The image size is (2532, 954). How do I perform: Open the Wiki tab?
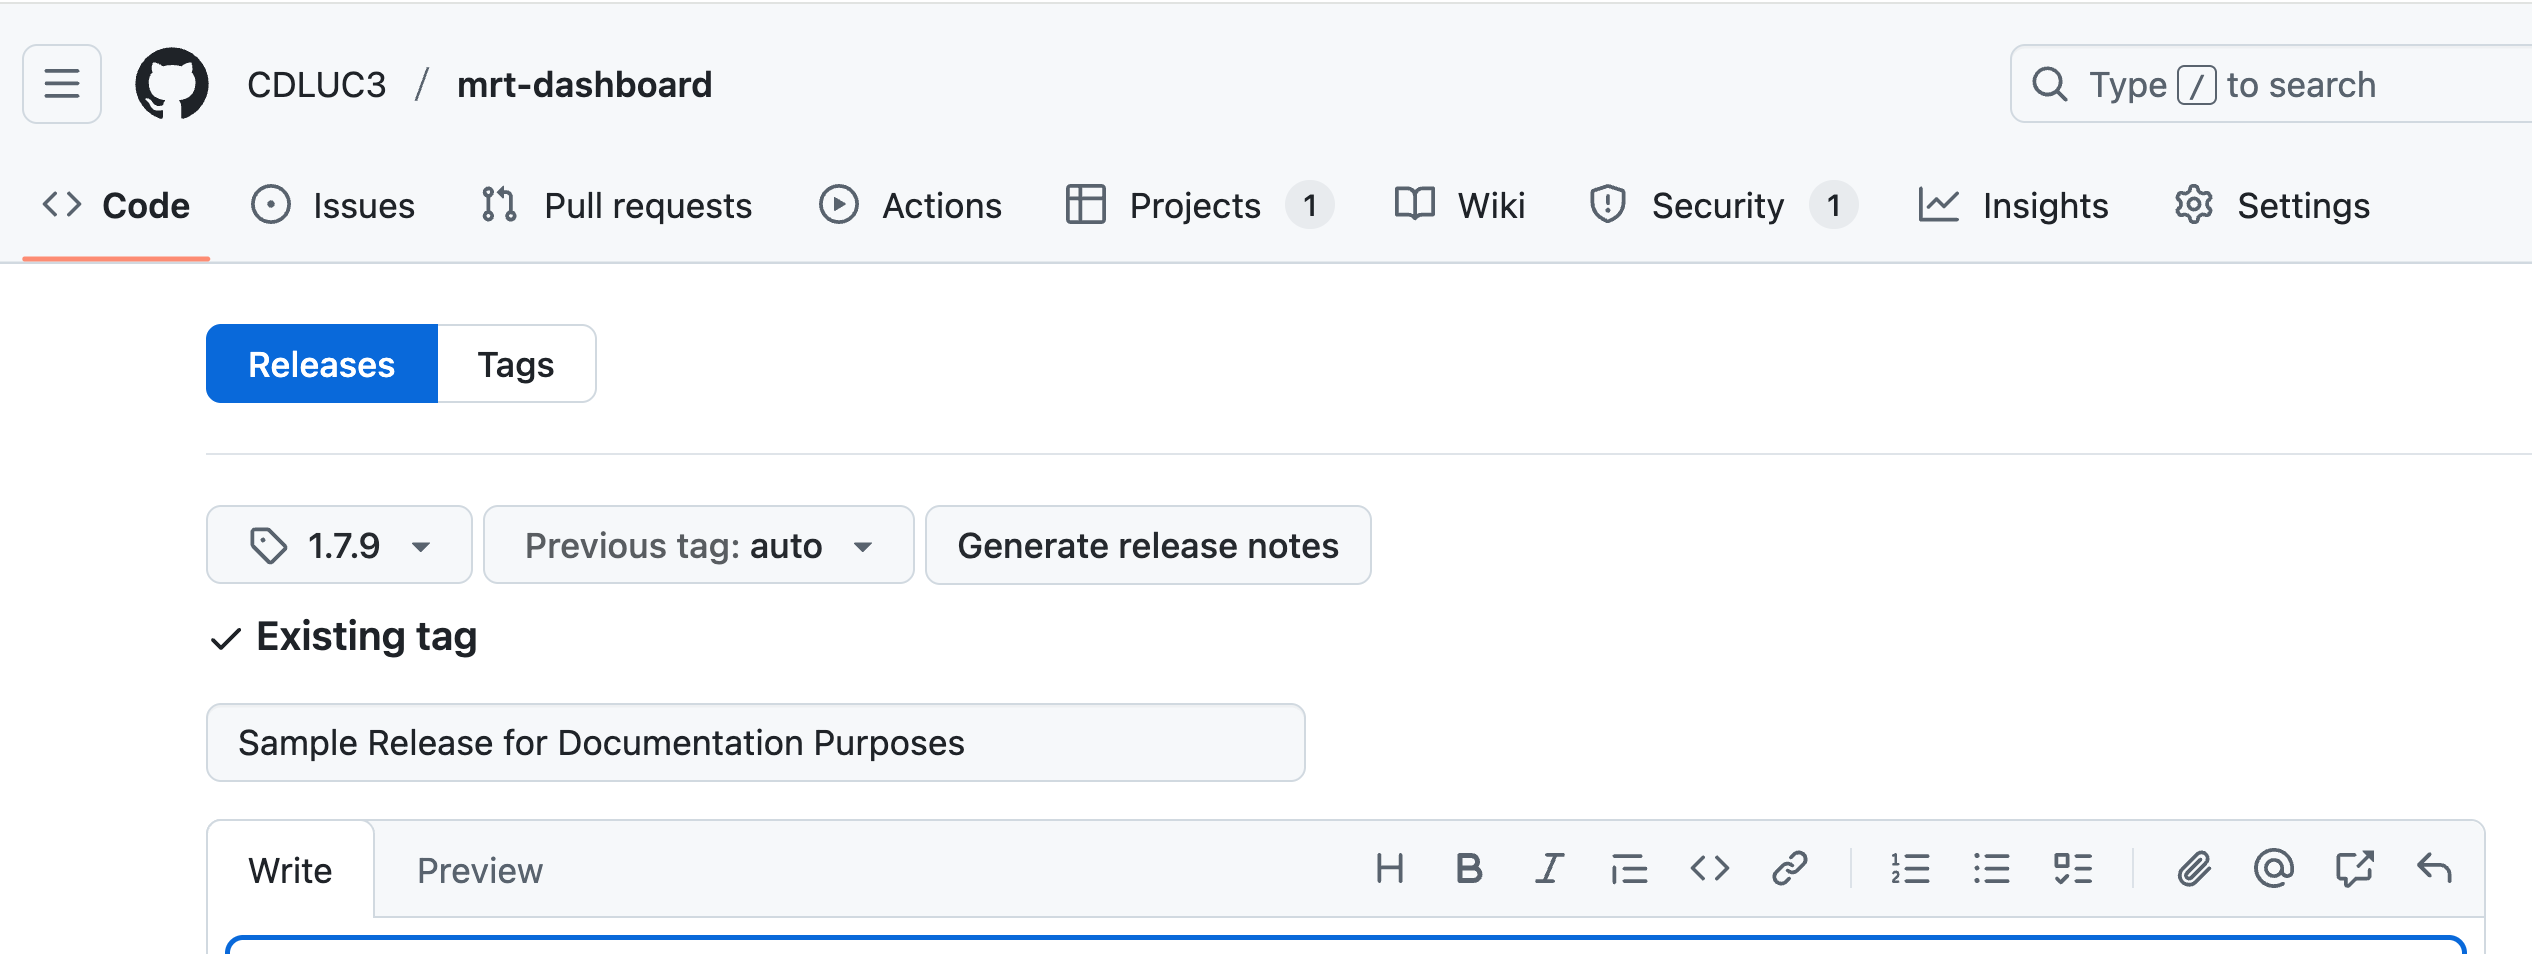[1460, 205]
